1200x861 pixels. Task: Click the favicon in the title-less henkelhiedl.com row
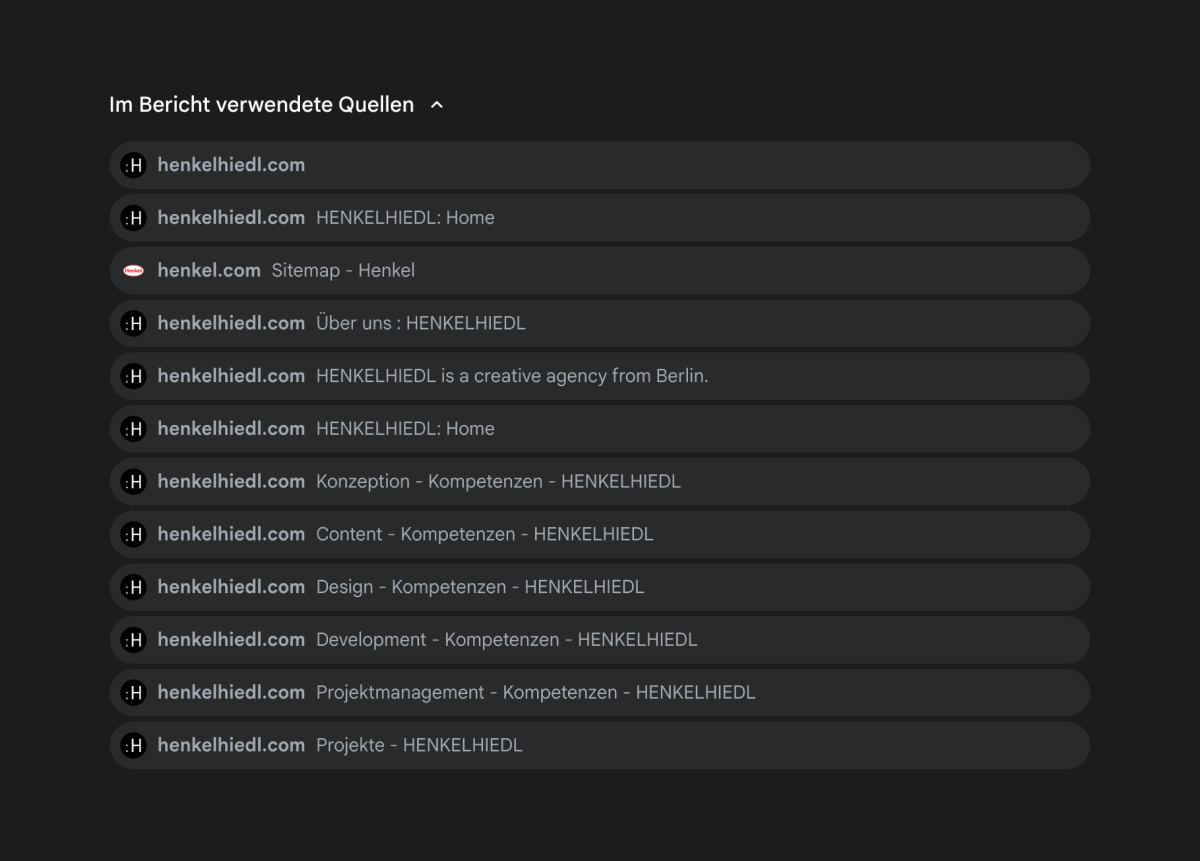(x=133, y=165)
